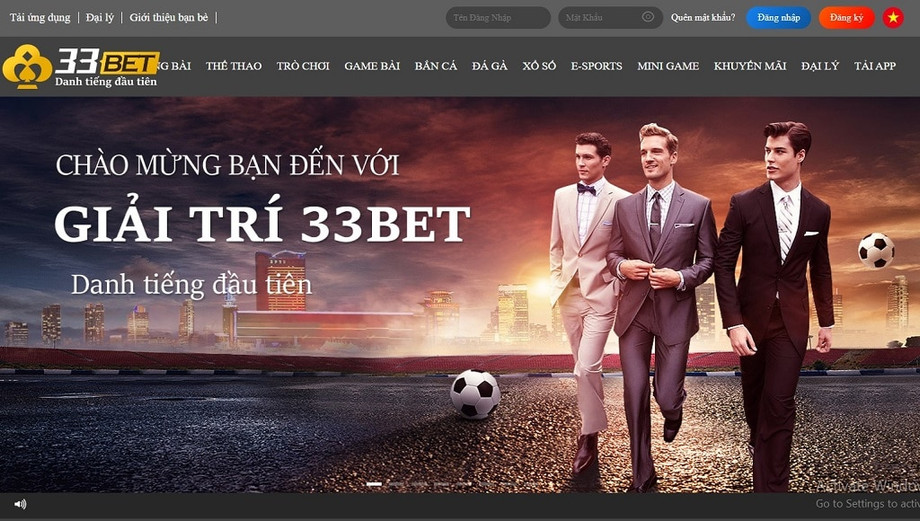The image size is (920, 521).
Task: Focus the Tên Đăng Nhập field
Action: tap(498, 18)
